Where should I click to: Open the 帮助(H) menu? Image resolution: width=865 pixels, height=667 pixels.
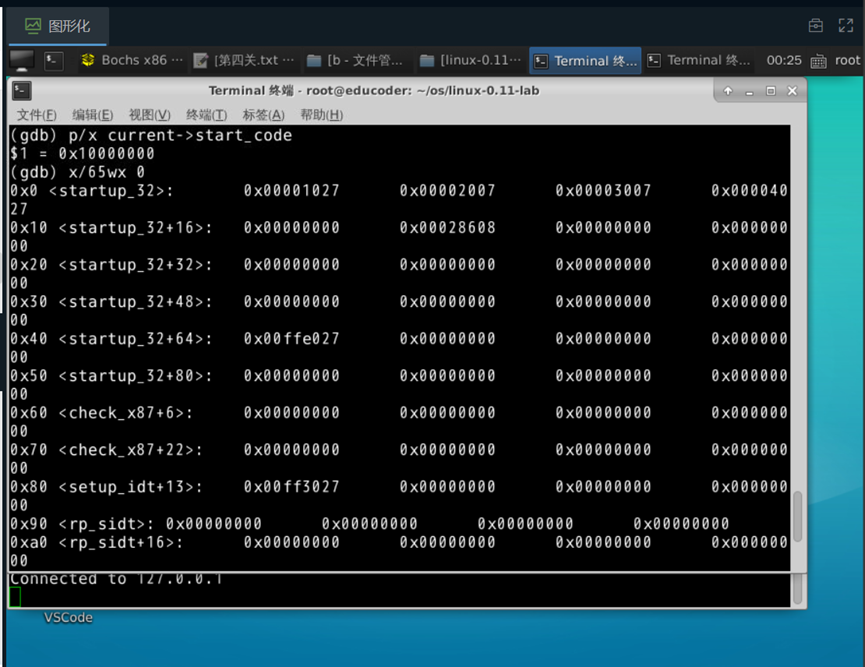321,115
